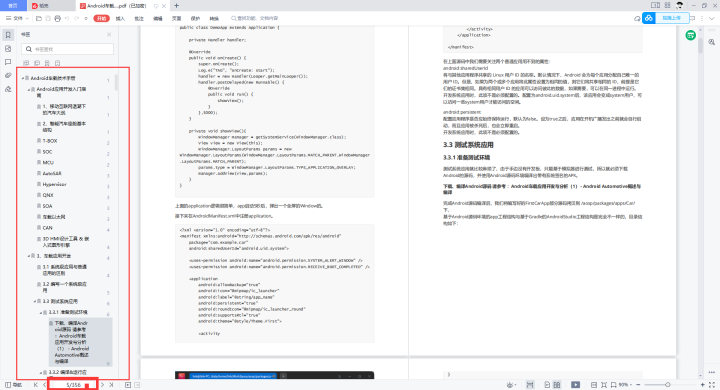Click the undo arrow icon
Viewport: 720px width, 390px height.
[67, 18]
